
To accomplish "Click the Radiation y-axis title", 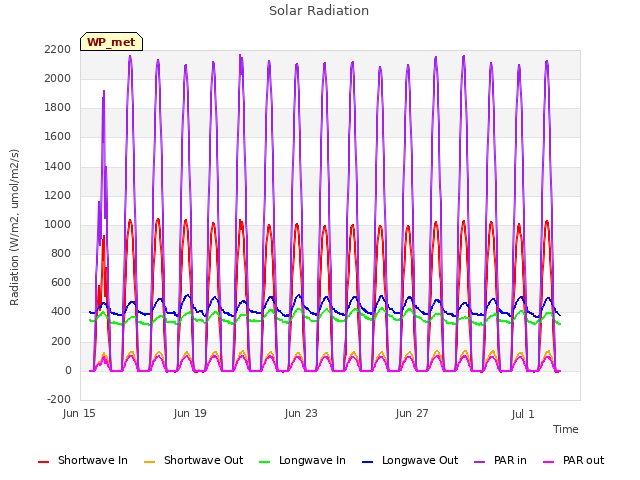I will 14,227.
